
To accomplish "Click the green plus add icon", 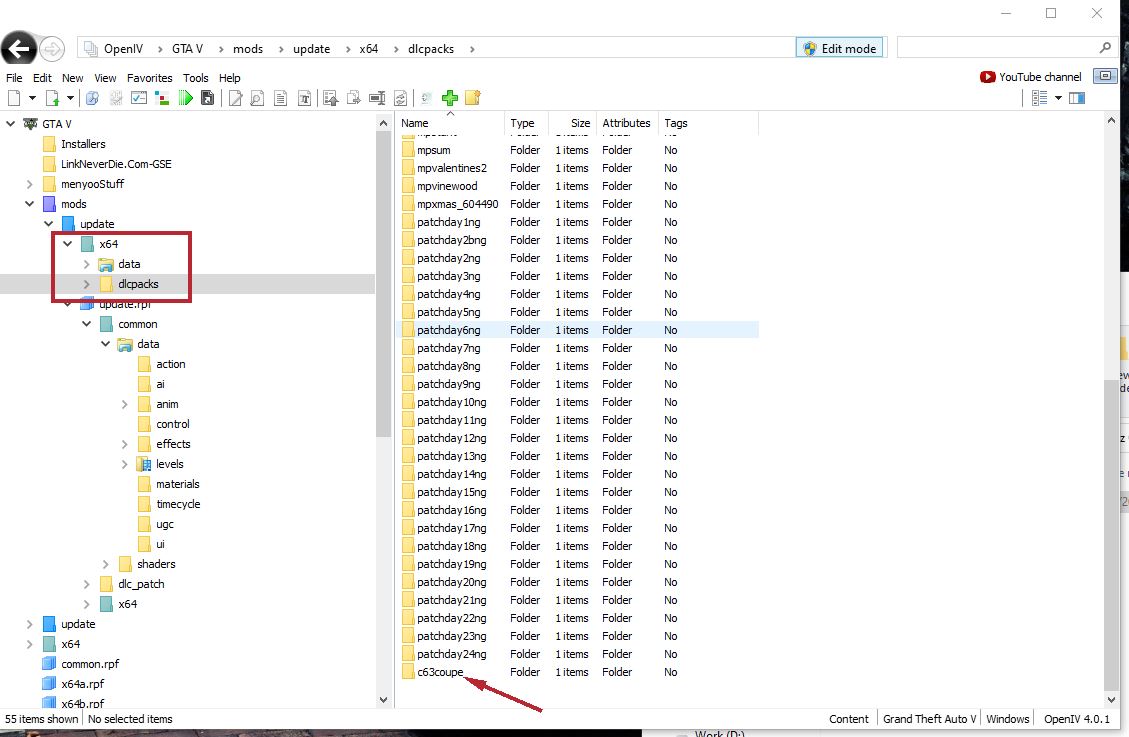I will click(x=450, y=98).
